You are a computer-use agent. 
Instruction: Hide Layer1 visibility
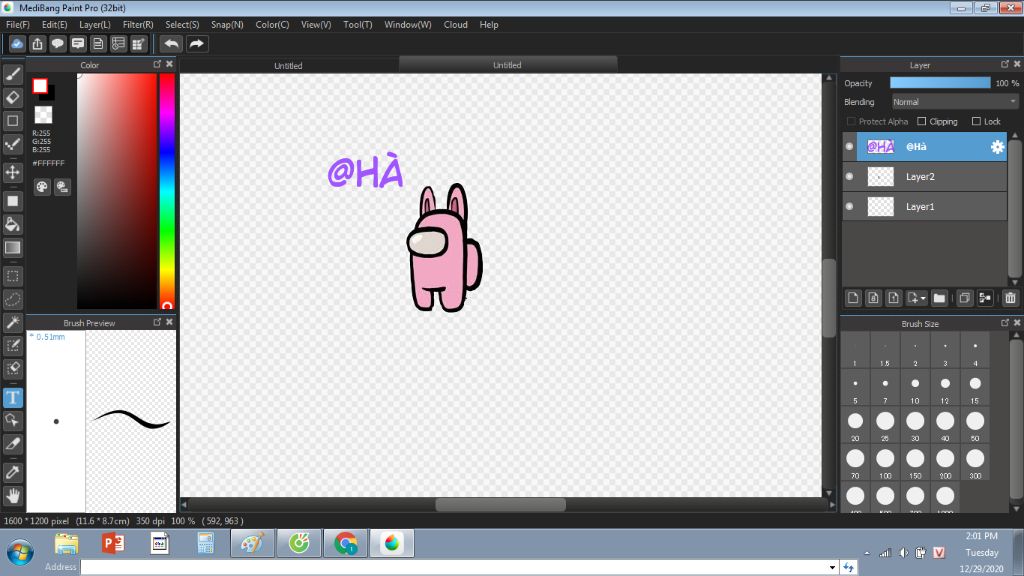coord(849,206)
